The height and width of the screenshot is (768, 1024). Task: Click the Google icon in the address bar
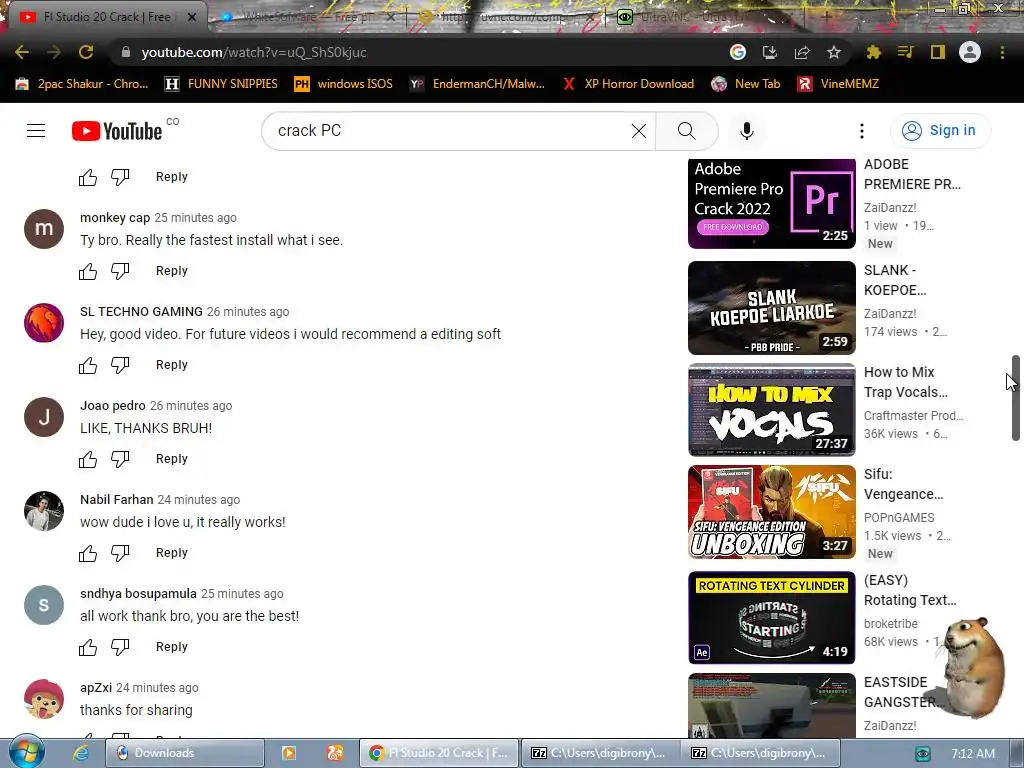738,52
